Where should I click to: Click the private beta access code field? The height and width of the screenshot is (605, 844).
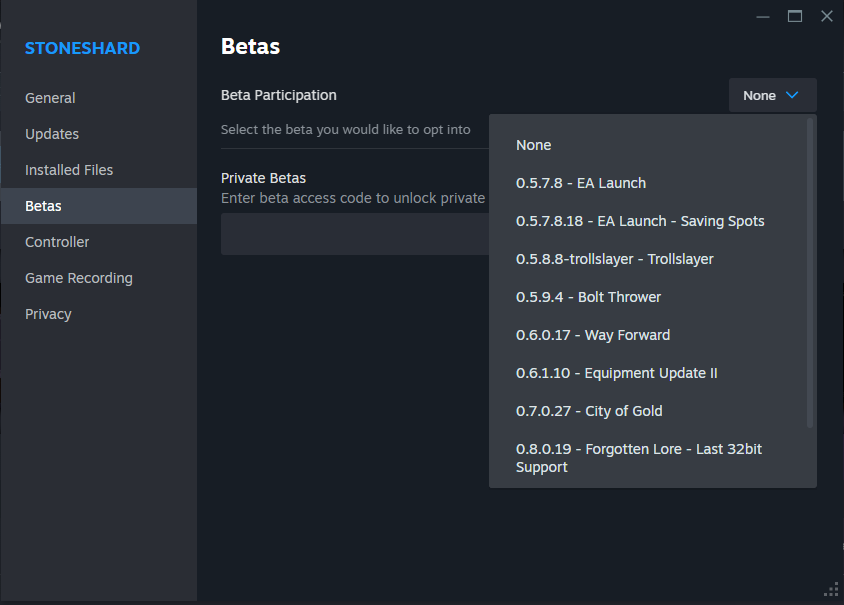pyautogui.click(x=355, y=234)
